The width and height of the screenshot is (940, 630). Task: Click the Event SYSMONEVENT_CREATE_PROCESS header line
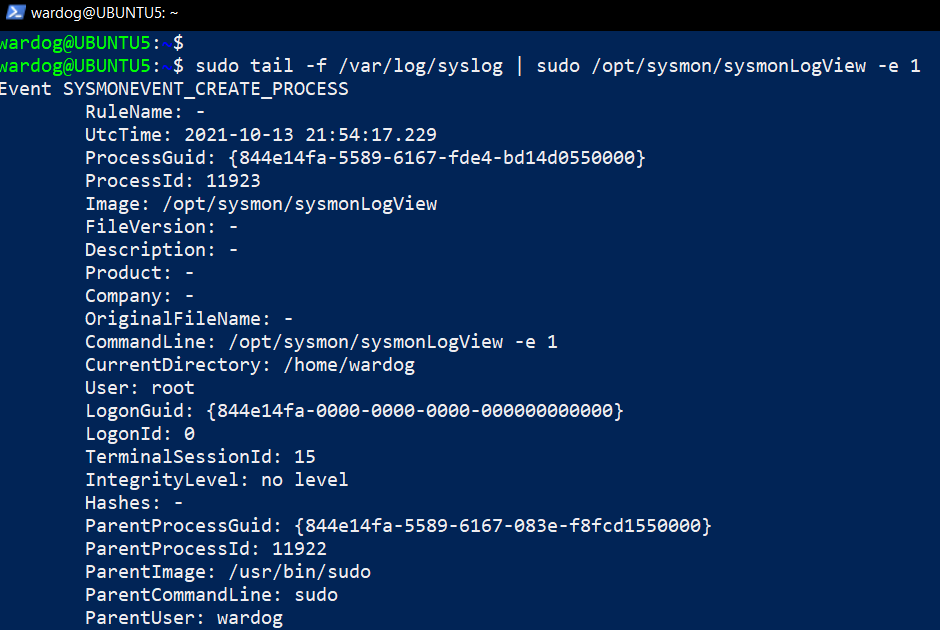point(174,89)
